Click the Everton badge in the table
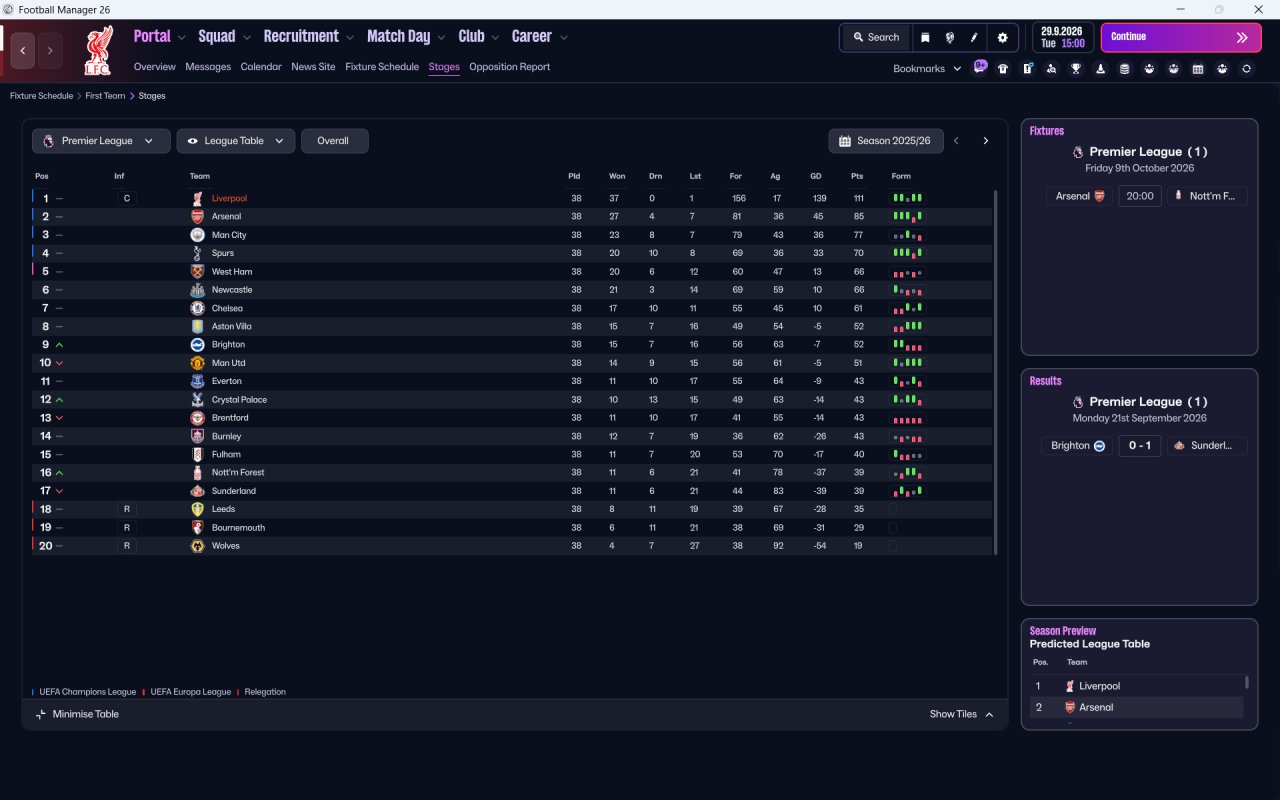The image size is (1280, 800). (197, 381)
